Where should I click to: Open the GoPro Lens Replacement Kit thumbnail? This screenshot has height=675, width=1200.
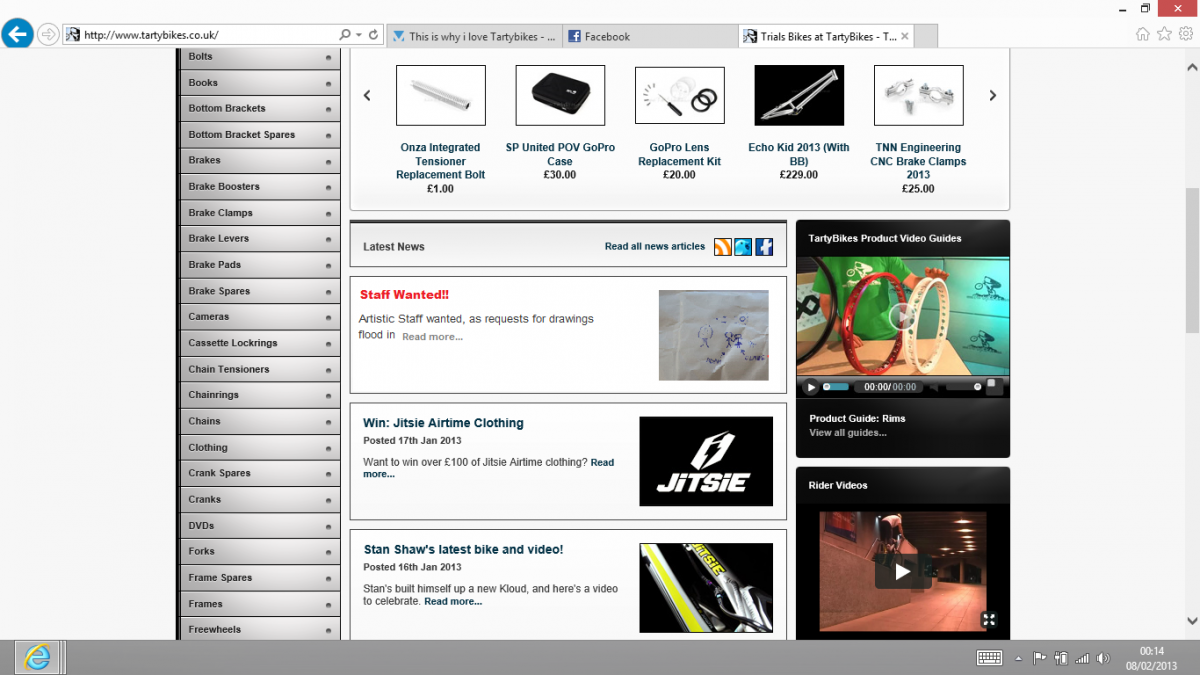[680, 95]
